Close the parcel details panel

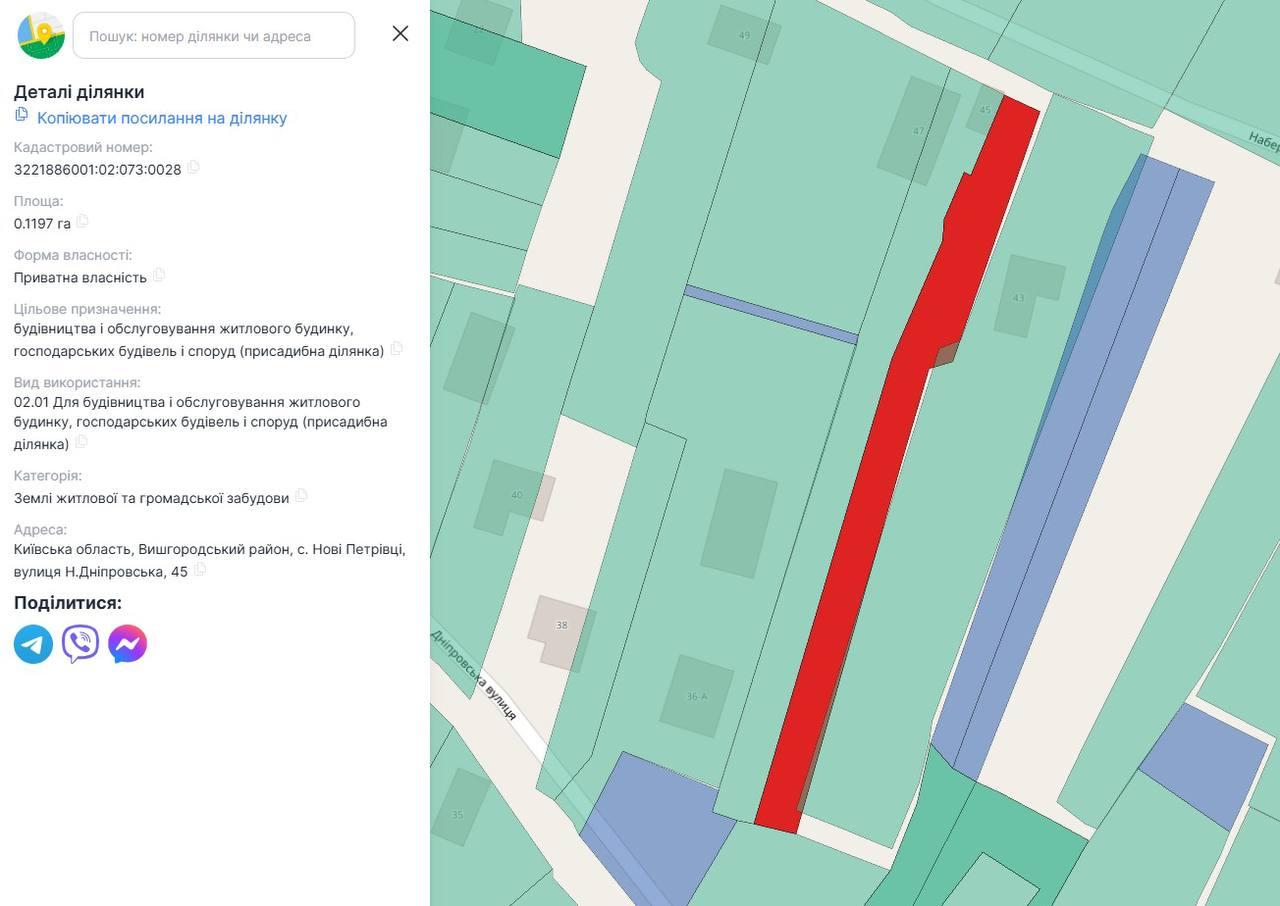400,34
